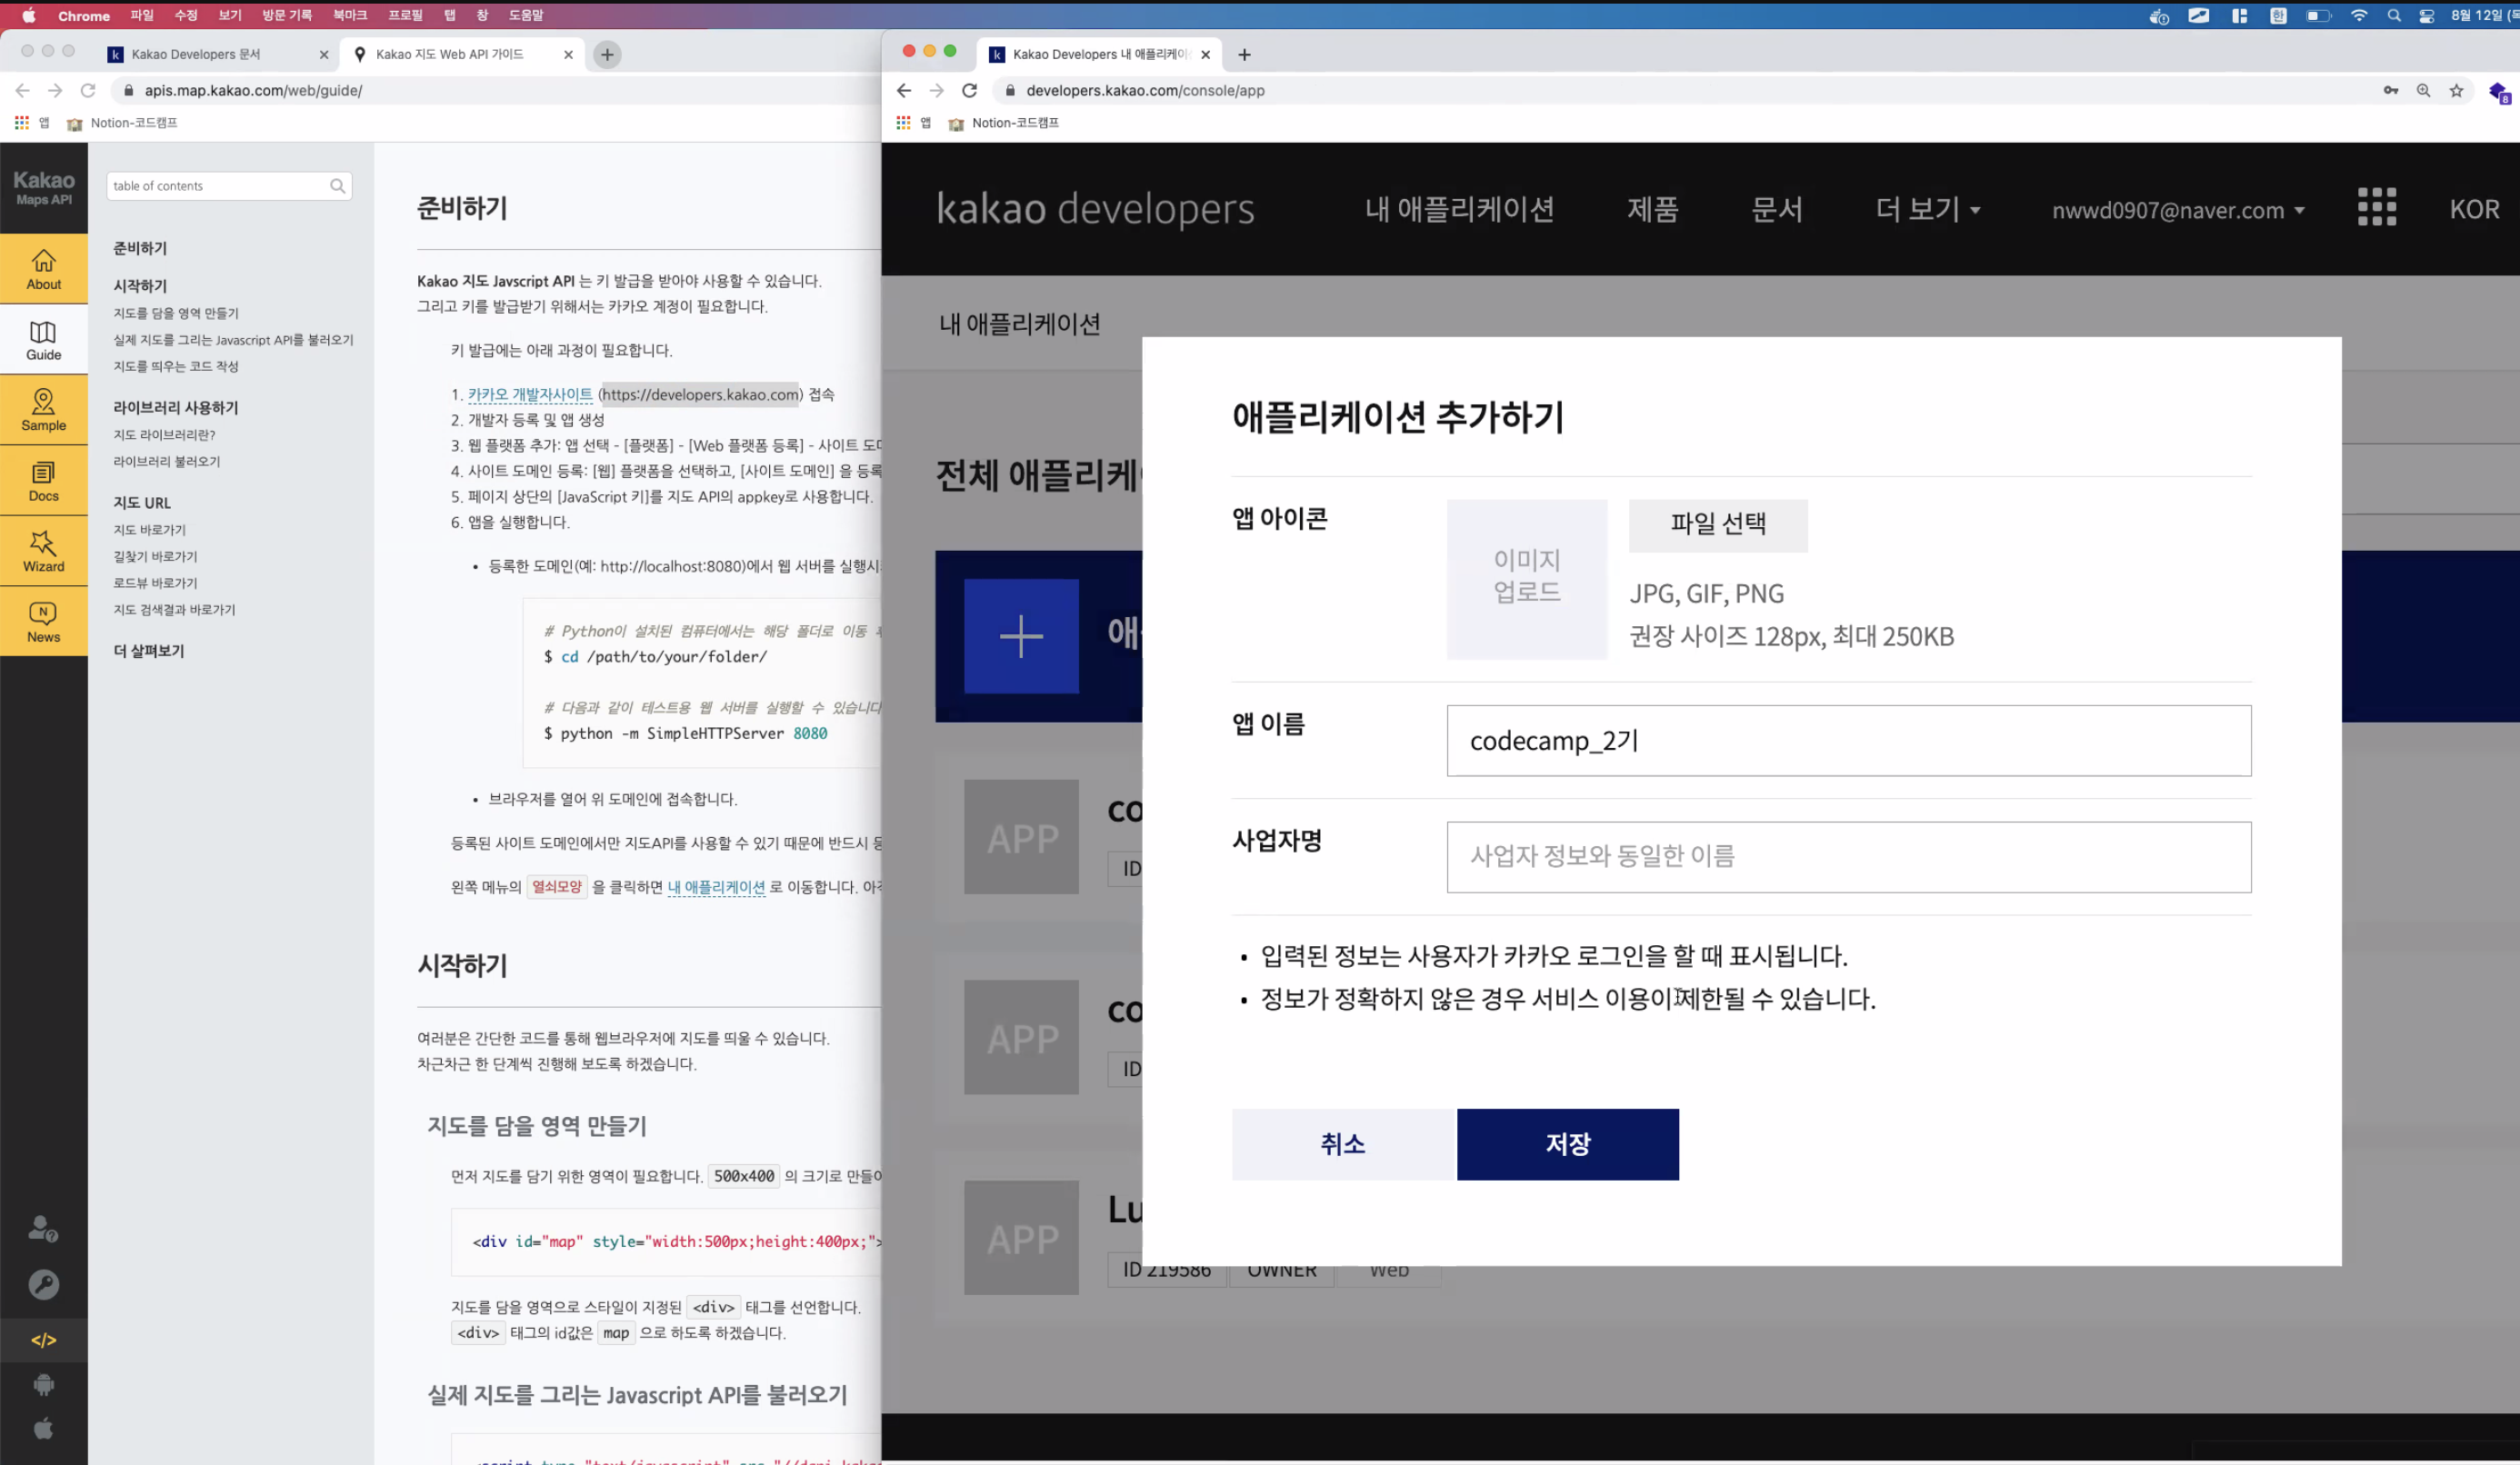This screenshot has width=2520, height=1465.
Task: Click the key icon in left sidebar
Action: click(43, 1285)
